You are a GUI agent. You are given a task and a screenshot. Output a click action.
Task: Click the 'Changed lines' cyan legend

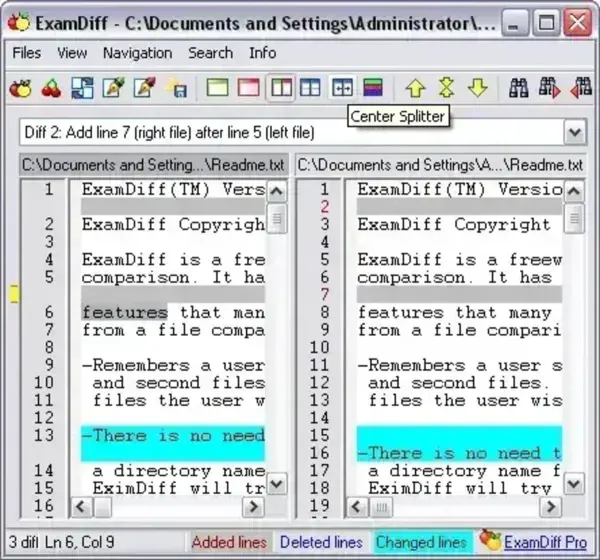tap(421, 542)
